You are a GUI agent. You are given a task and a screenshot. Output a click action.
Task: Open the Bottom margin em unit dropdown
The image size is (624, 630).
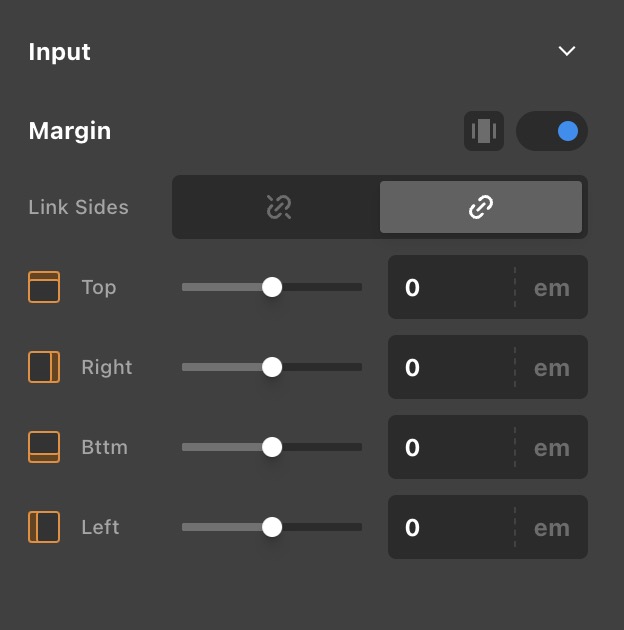click(x=551, y=448)
